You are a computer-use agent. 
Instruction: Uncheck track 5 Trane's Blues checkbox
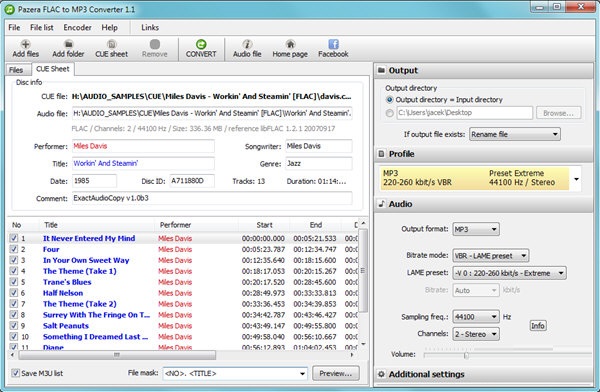point(14,282)
